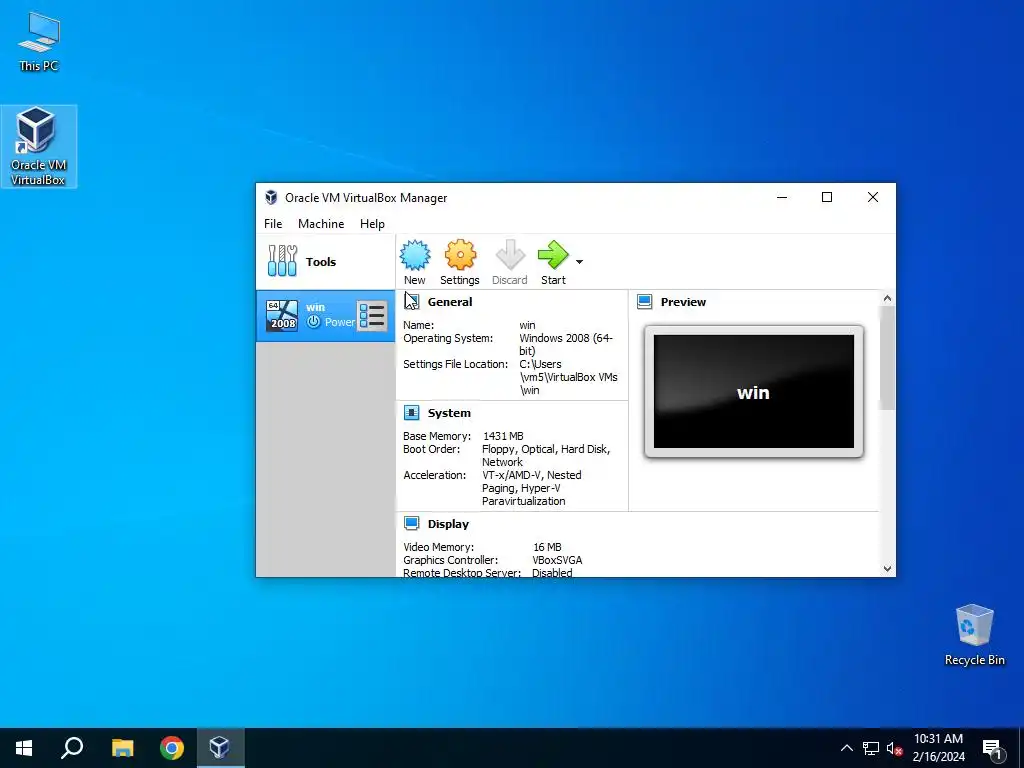Minimize the VirtualBox Manager window
Image resolution: width=1024 pixels, height=768 pixels.
point(782,197)
